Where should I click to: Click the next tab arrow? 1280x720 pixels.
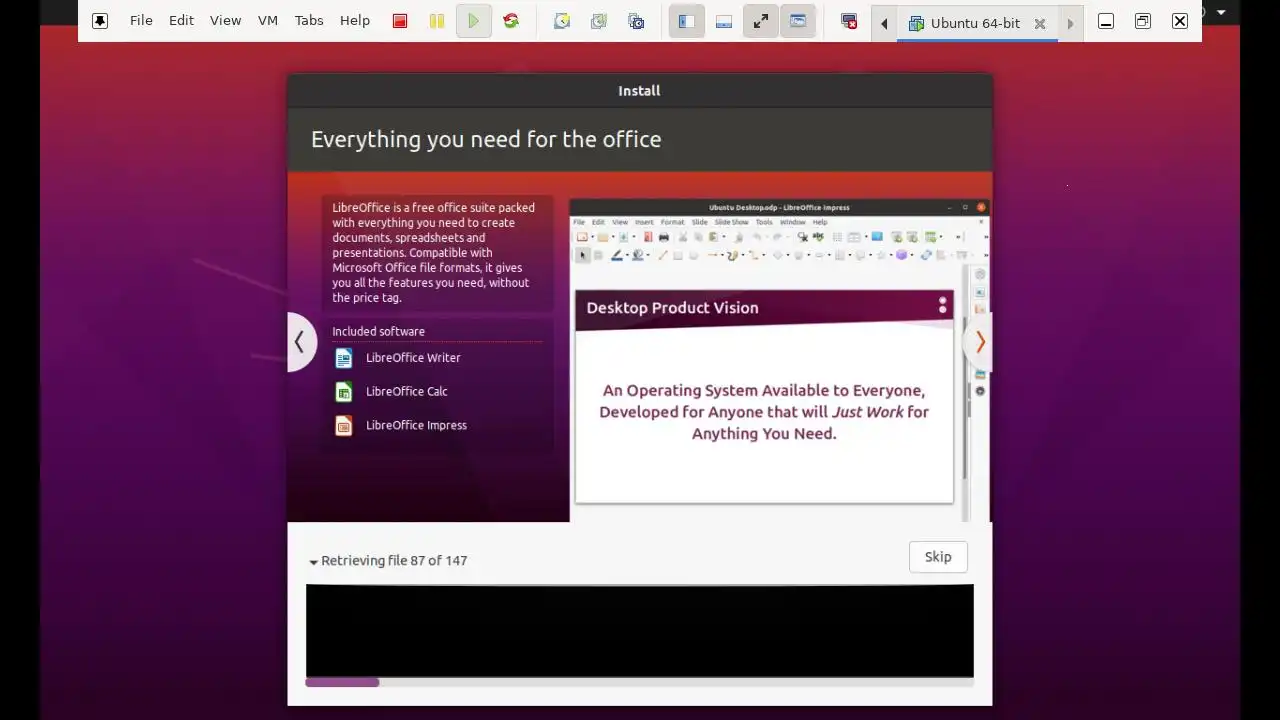coord(1070,23)
